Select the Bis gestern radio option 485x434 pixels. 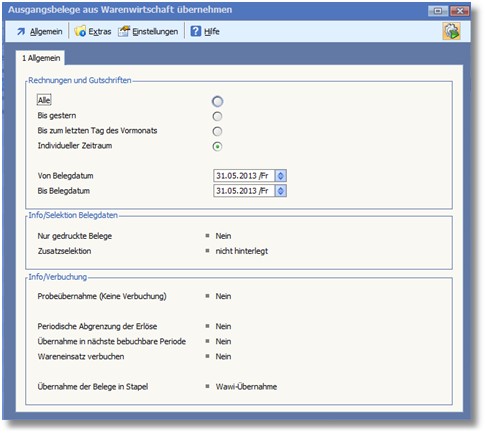217,116
